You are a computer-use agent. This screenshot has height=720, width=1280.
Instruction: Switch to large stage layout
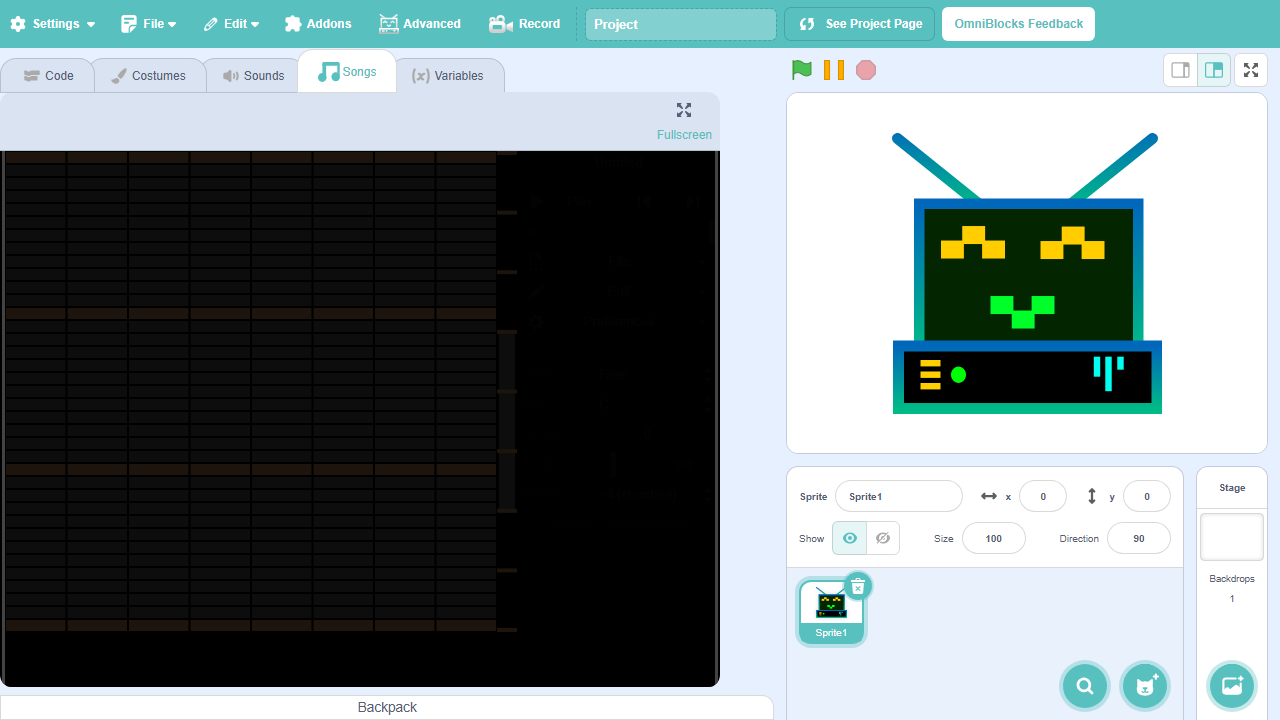pyautogui.click(x=1214, y=70)
